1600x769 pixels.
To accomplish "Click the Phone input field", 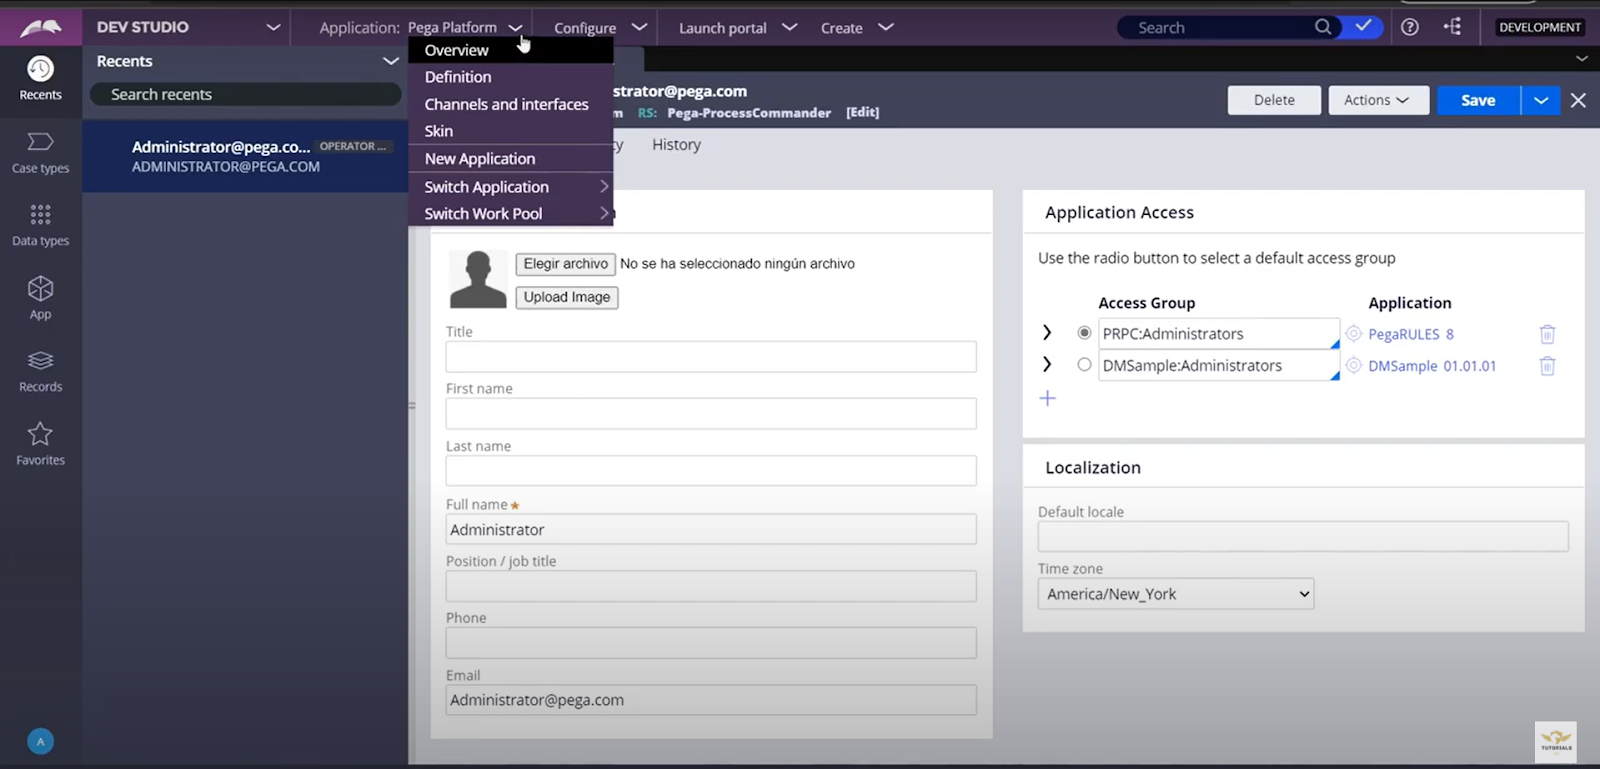I will coord(711,643).
